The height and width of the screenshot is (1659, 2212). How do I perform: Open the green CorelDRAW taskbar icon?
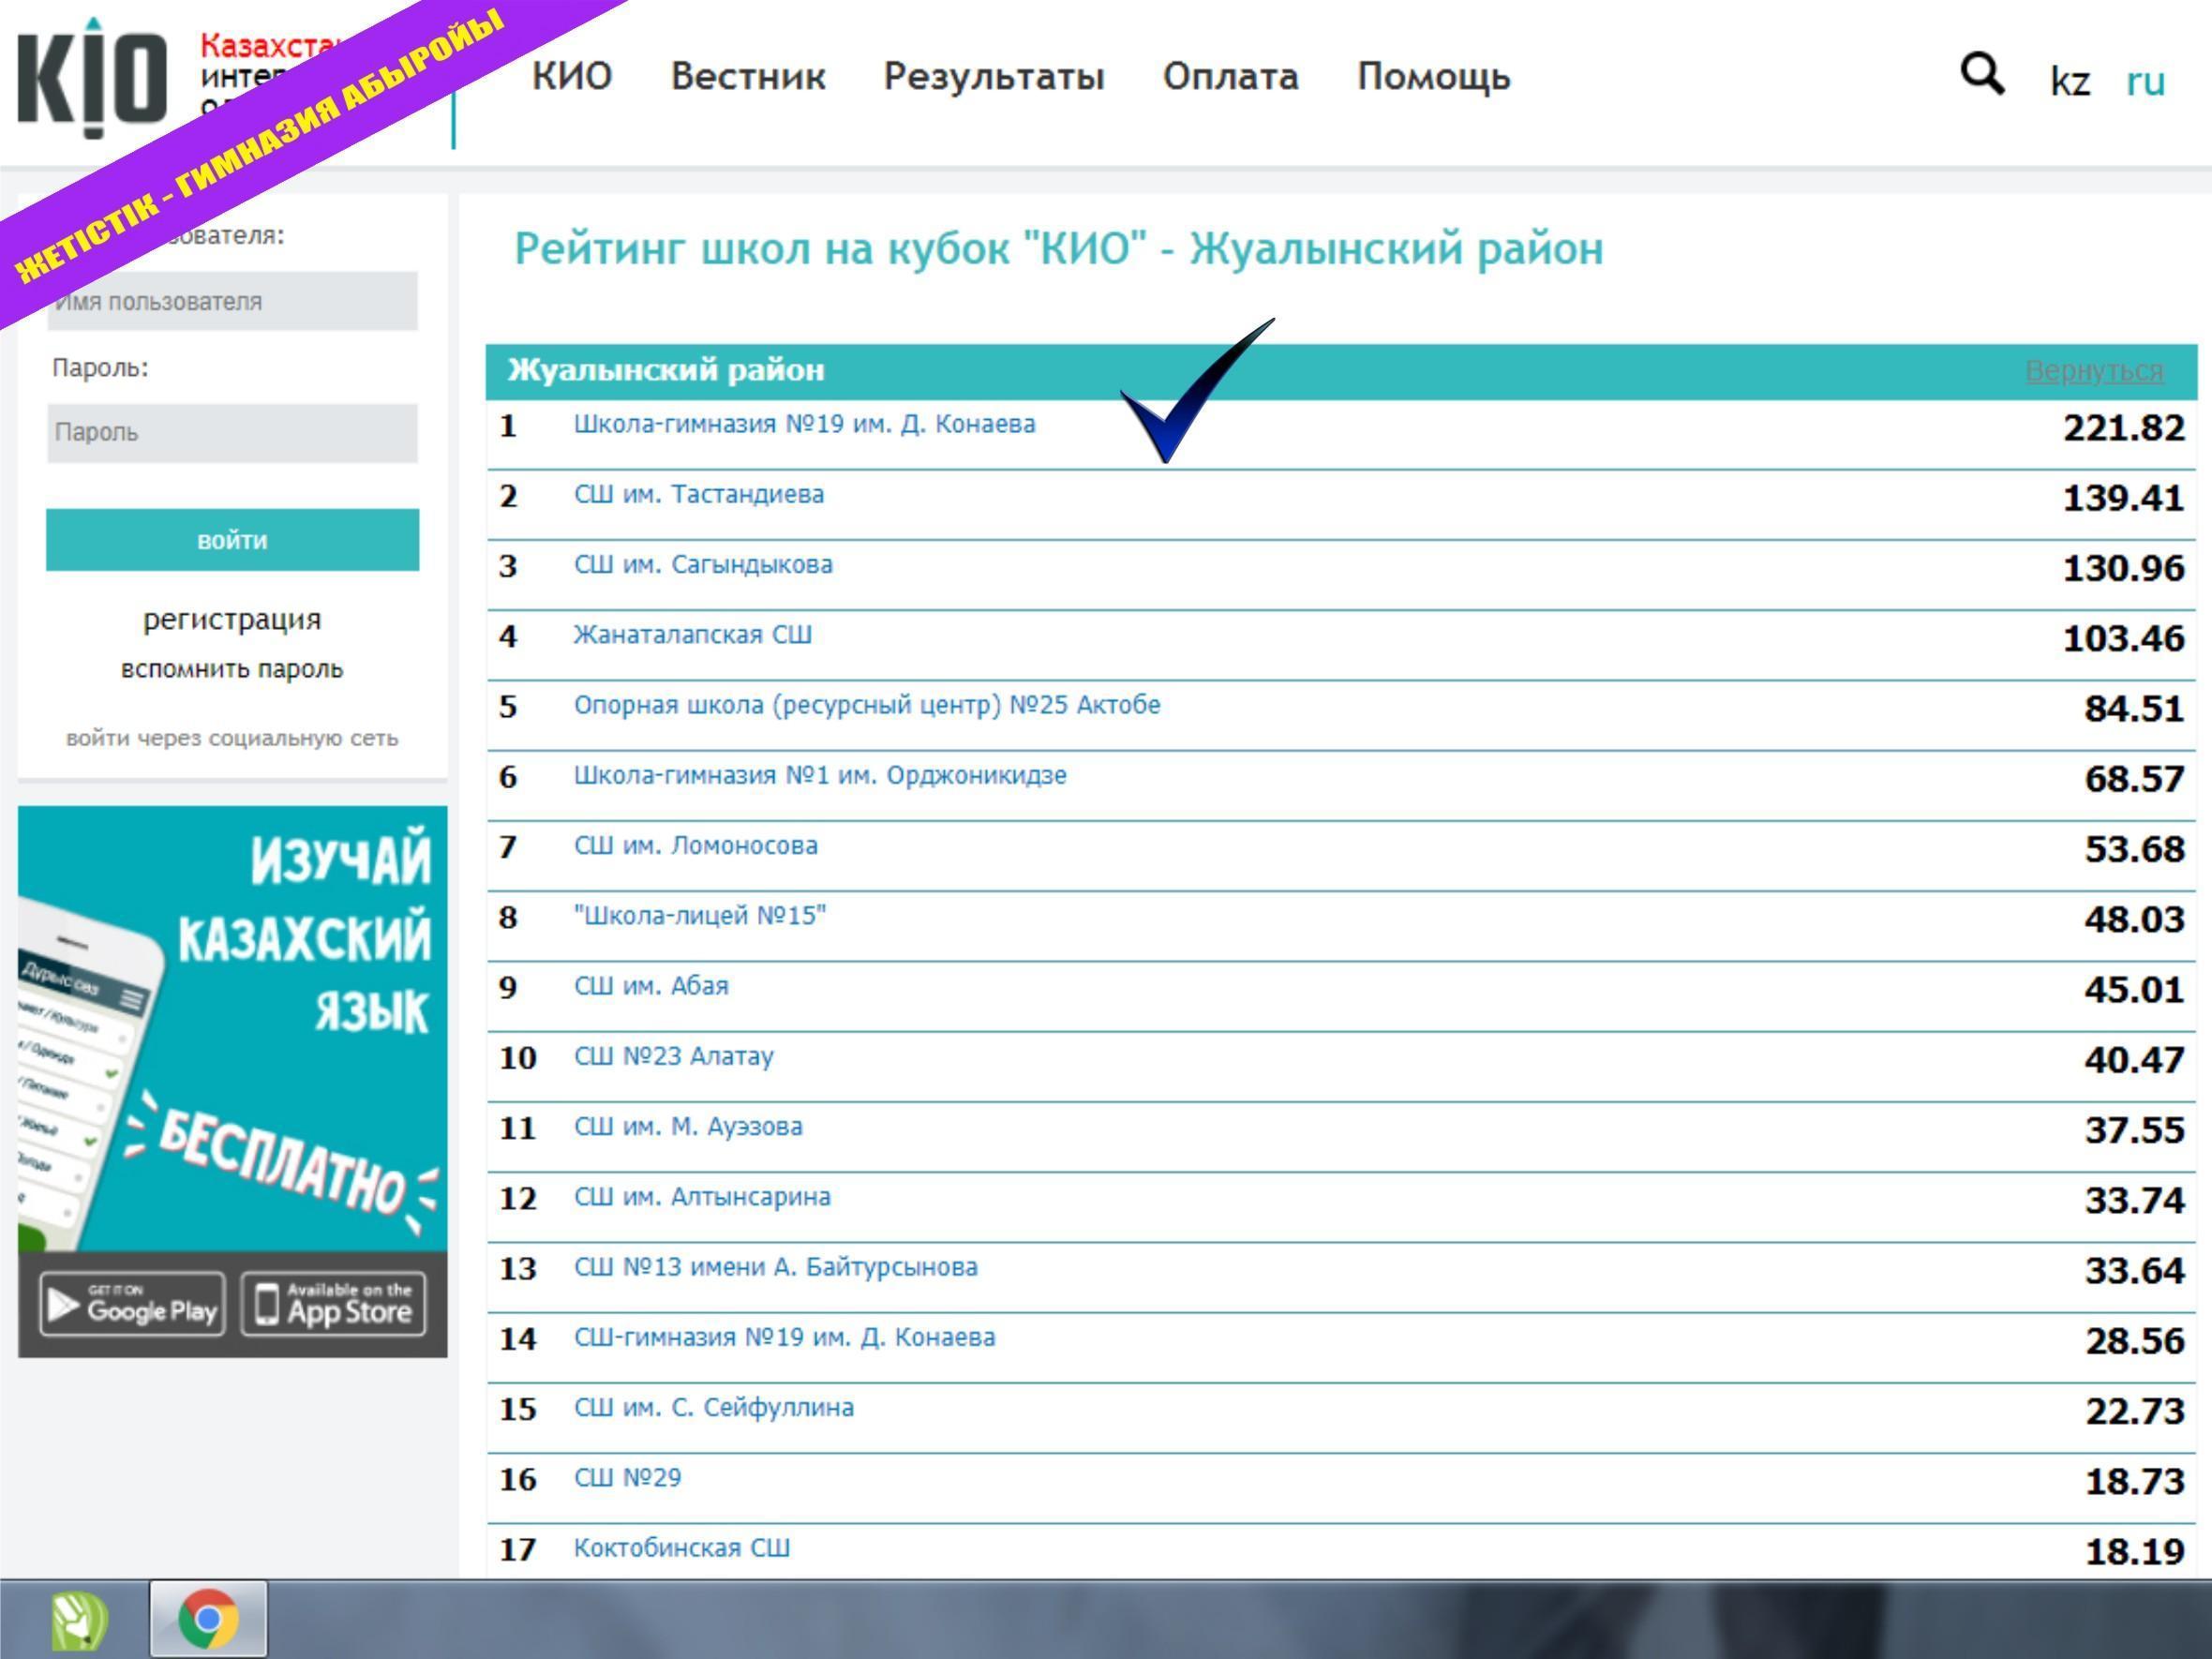79,1620
